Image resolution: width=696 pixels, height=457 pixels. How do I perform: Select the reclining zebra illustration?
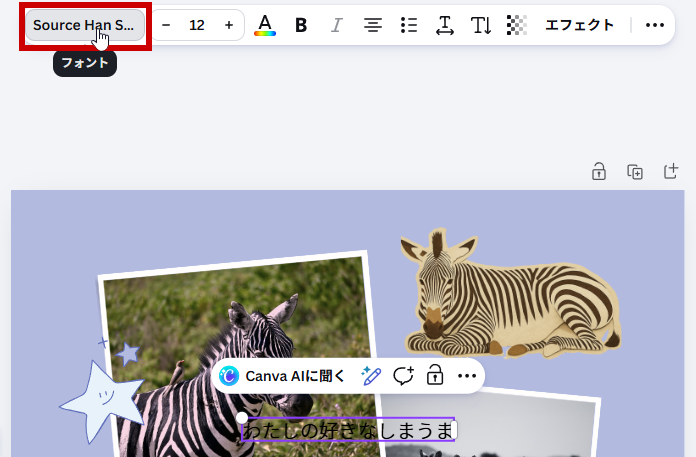coord(510,293)
